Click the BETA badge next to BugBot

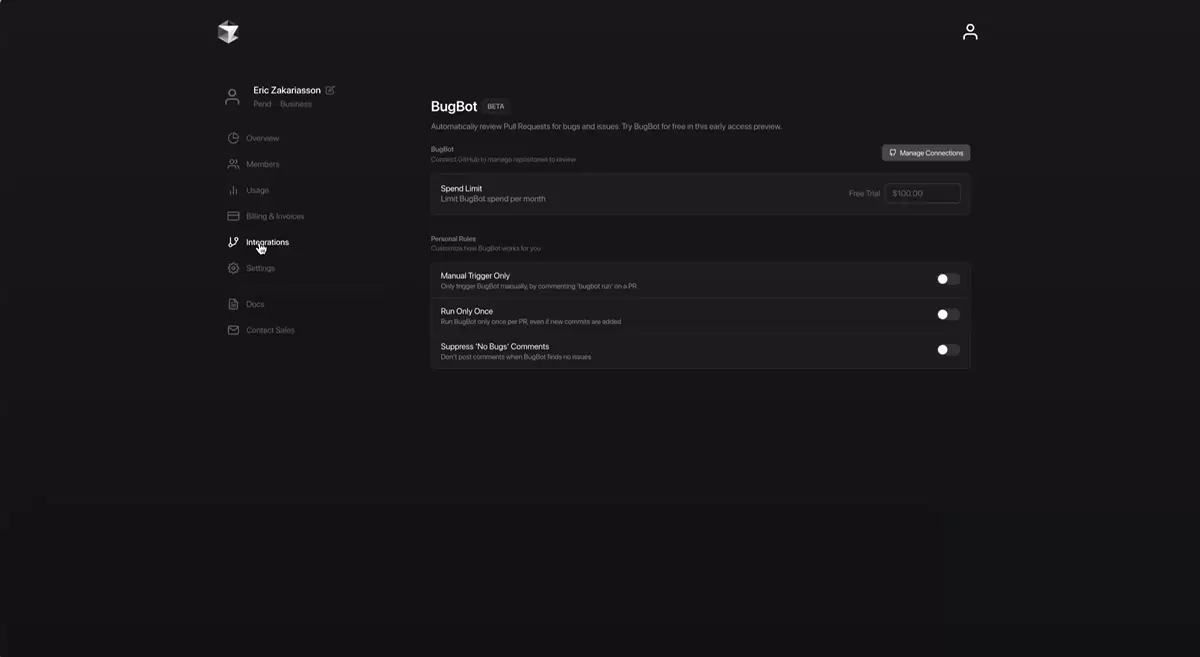(496, 106)
